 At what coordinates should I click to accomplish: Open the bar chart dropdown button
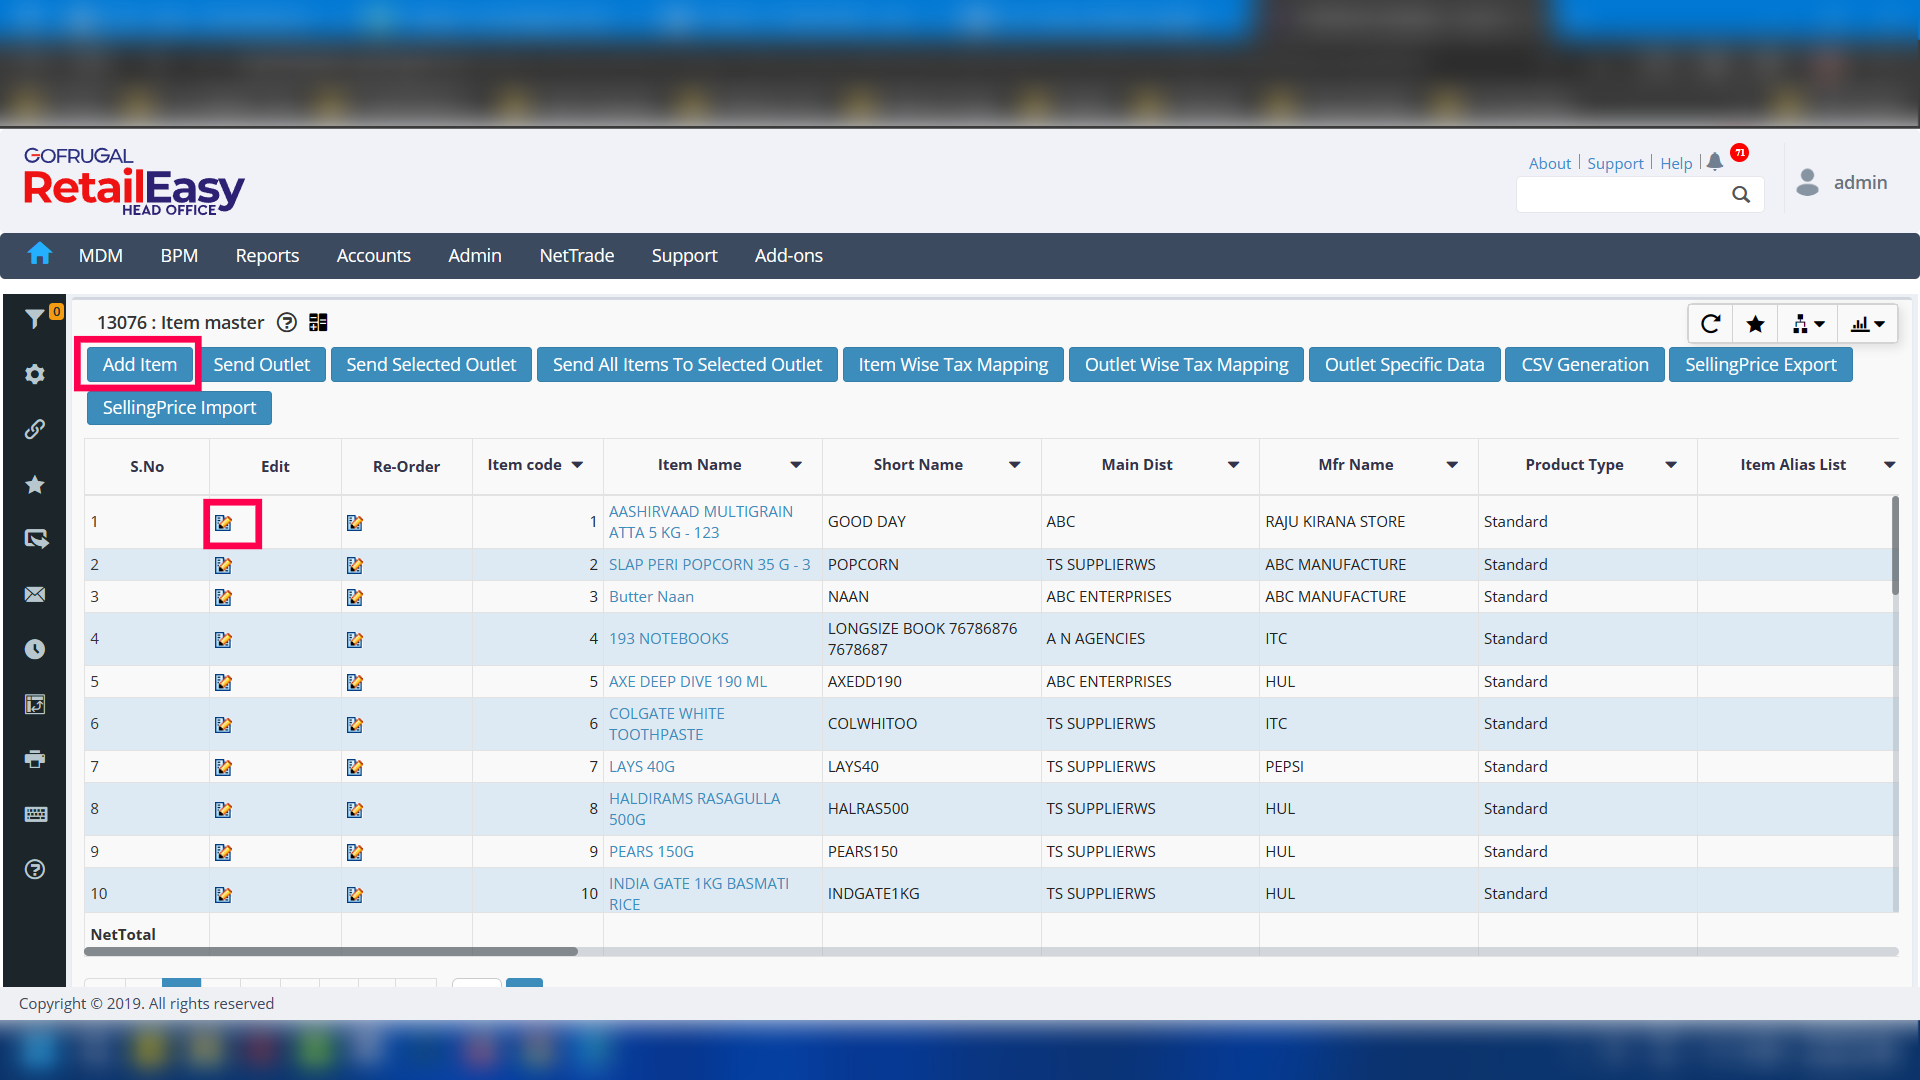click(x=1867, y=324)
